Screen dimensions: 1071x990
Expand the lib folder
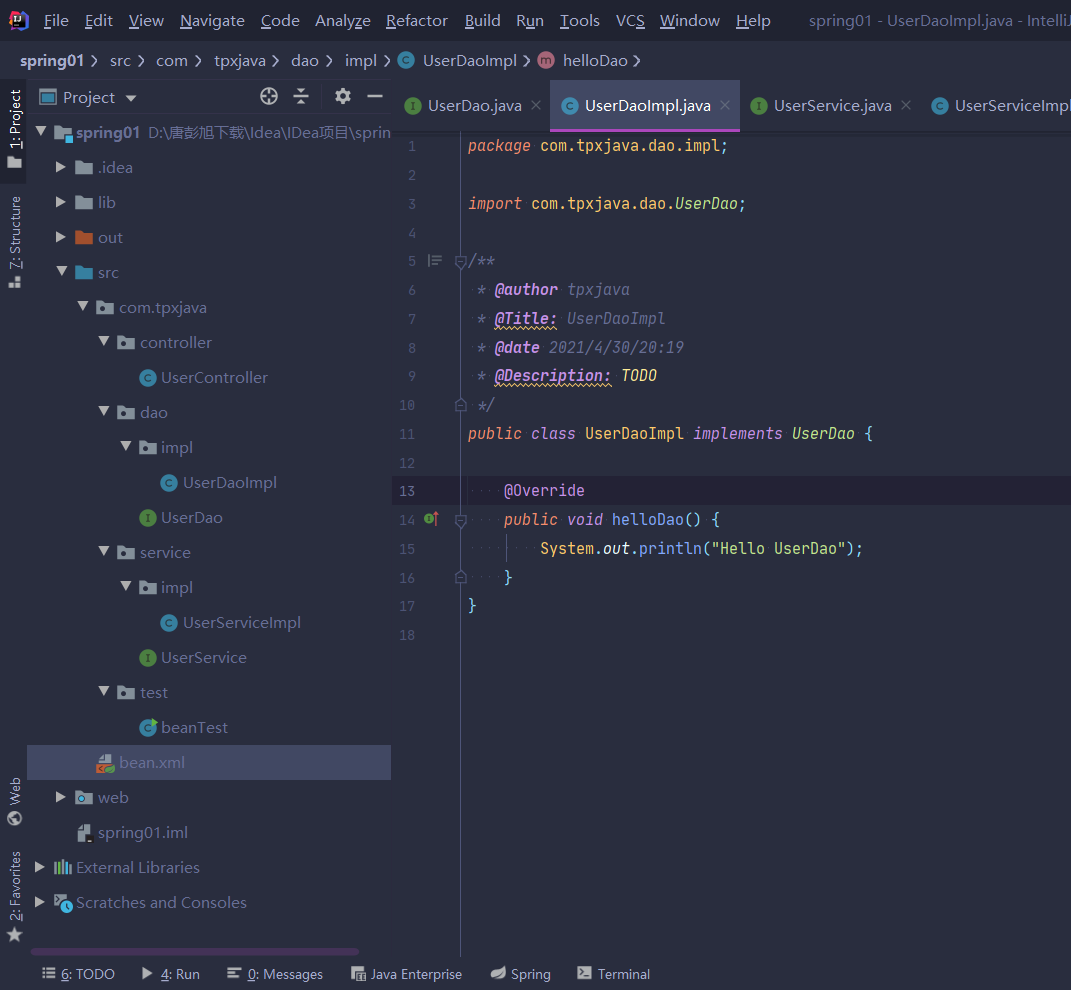pos(61,202)
